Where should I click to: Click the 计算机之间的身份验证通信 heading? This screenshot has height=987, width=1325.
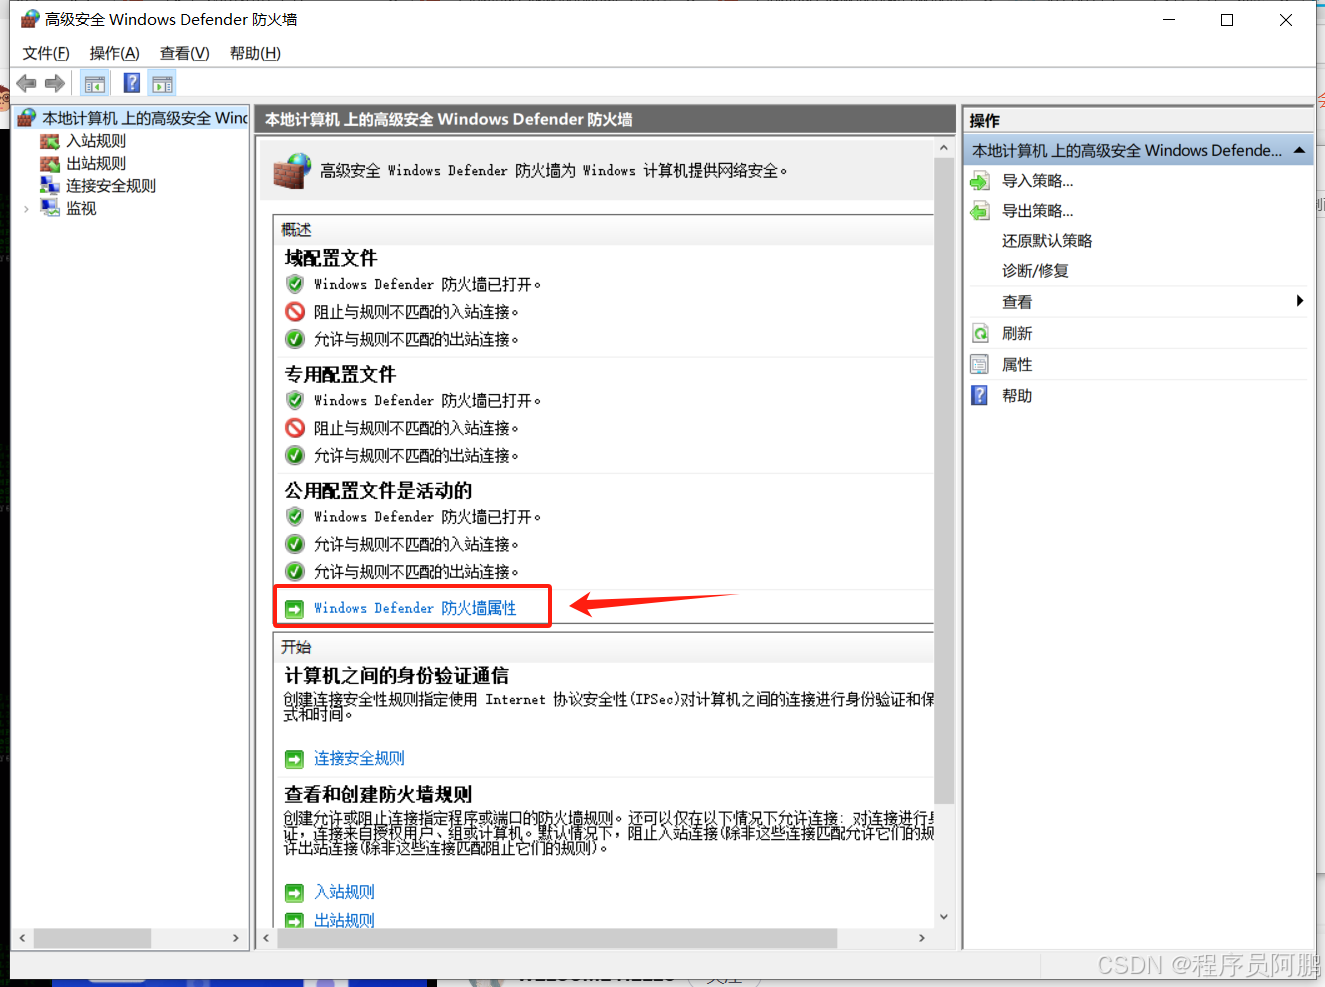[396, 676]
